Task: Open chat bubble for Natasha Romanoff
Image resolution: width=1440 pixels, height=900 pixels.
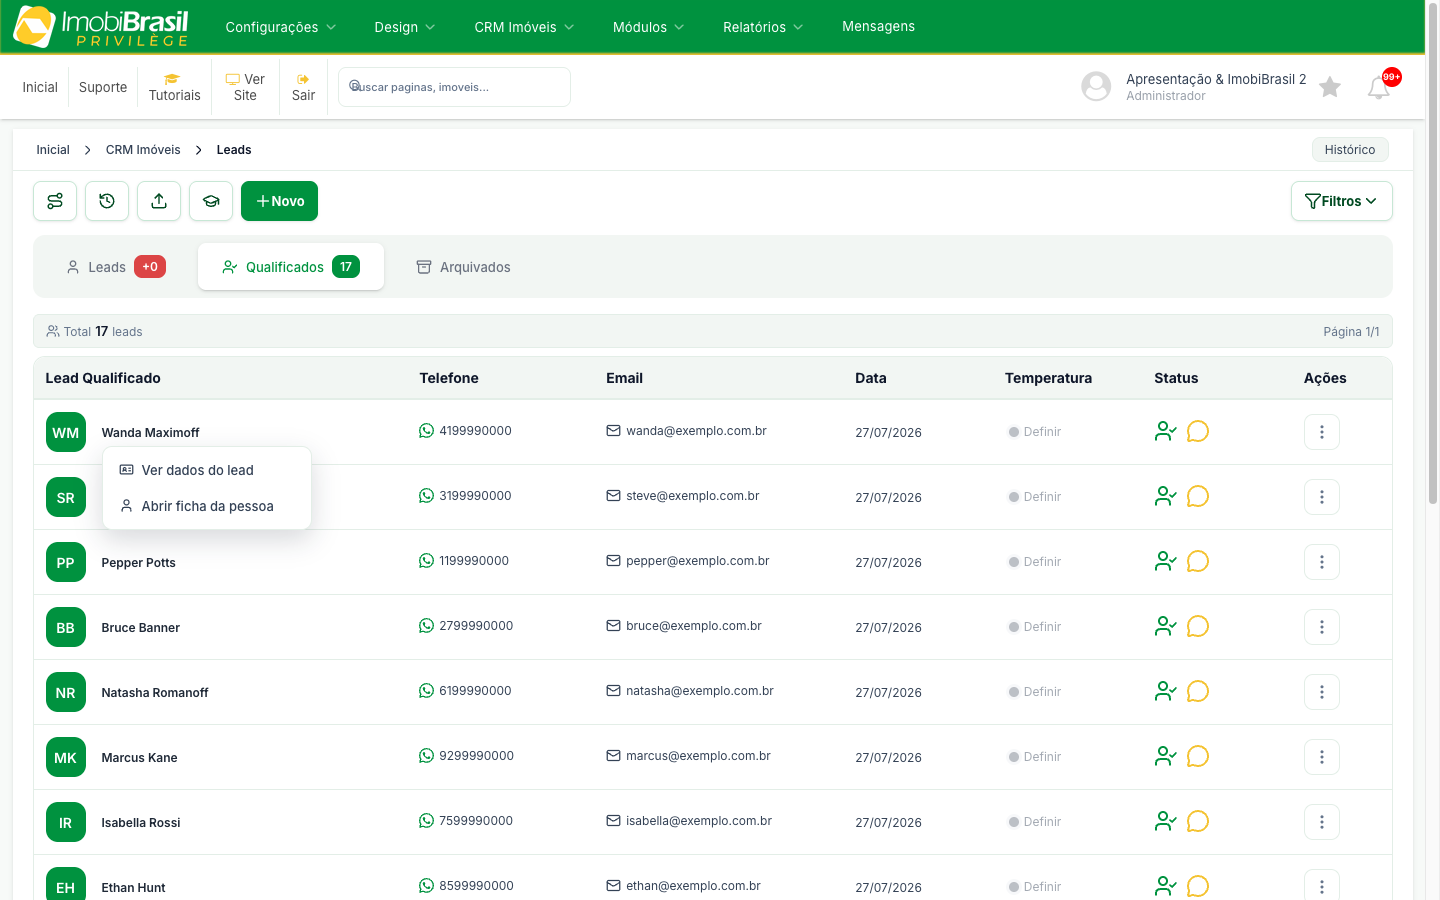Action: (1198, 691)
